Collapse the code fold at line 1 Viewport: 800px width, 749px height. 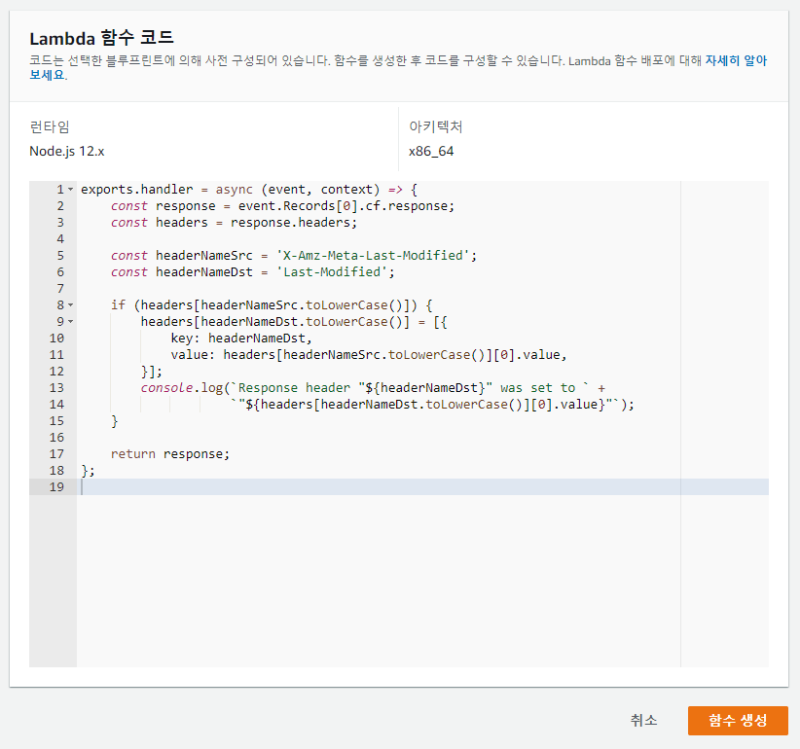(70, 189)
